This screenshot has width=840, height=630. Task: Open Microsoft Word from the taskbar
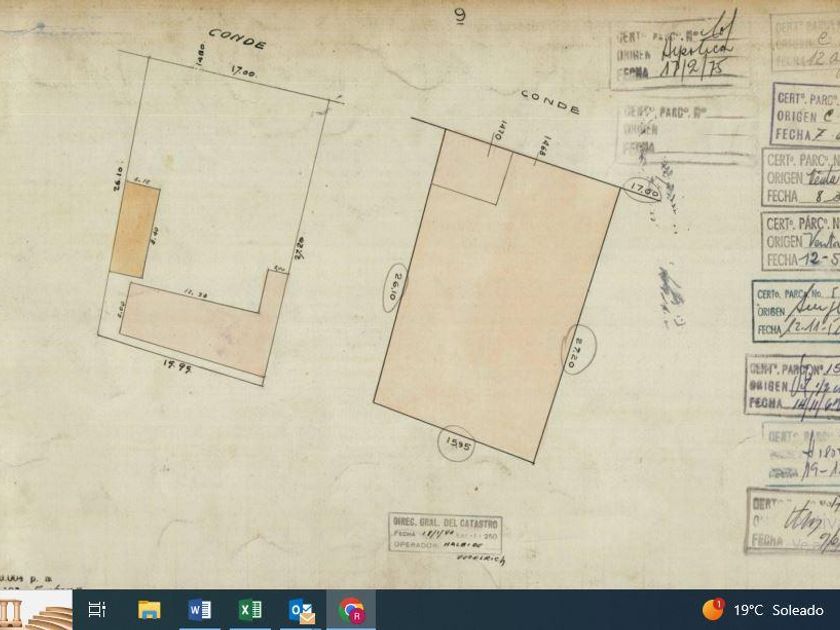(199, 609)
